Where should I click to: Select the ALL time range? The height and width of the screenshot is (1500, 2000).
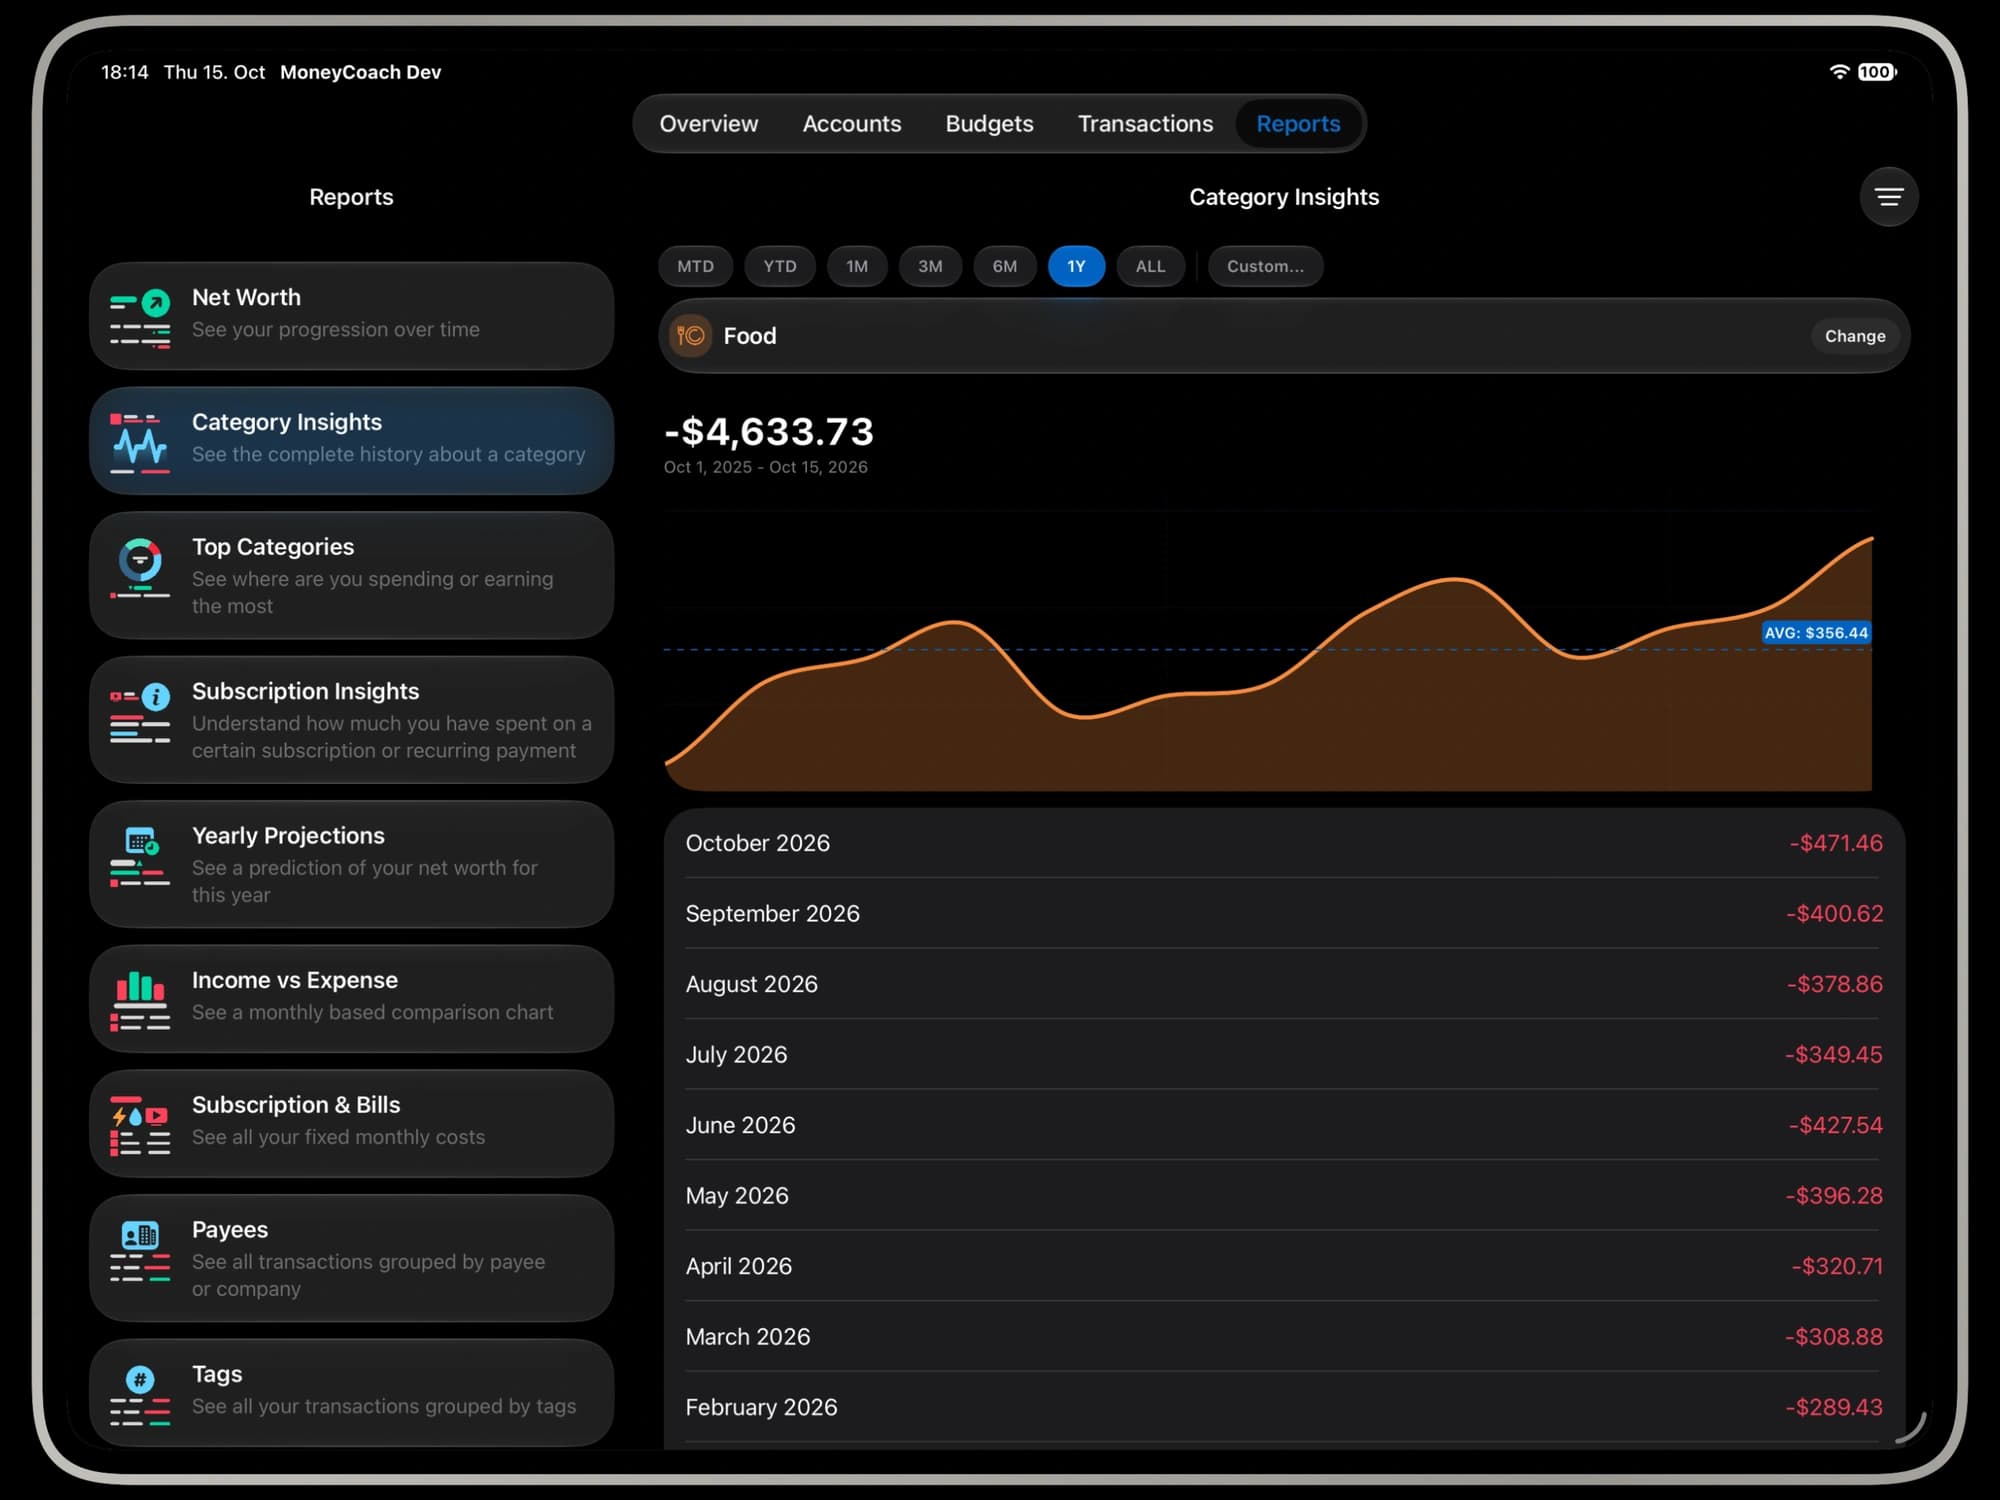(1150, 266)
